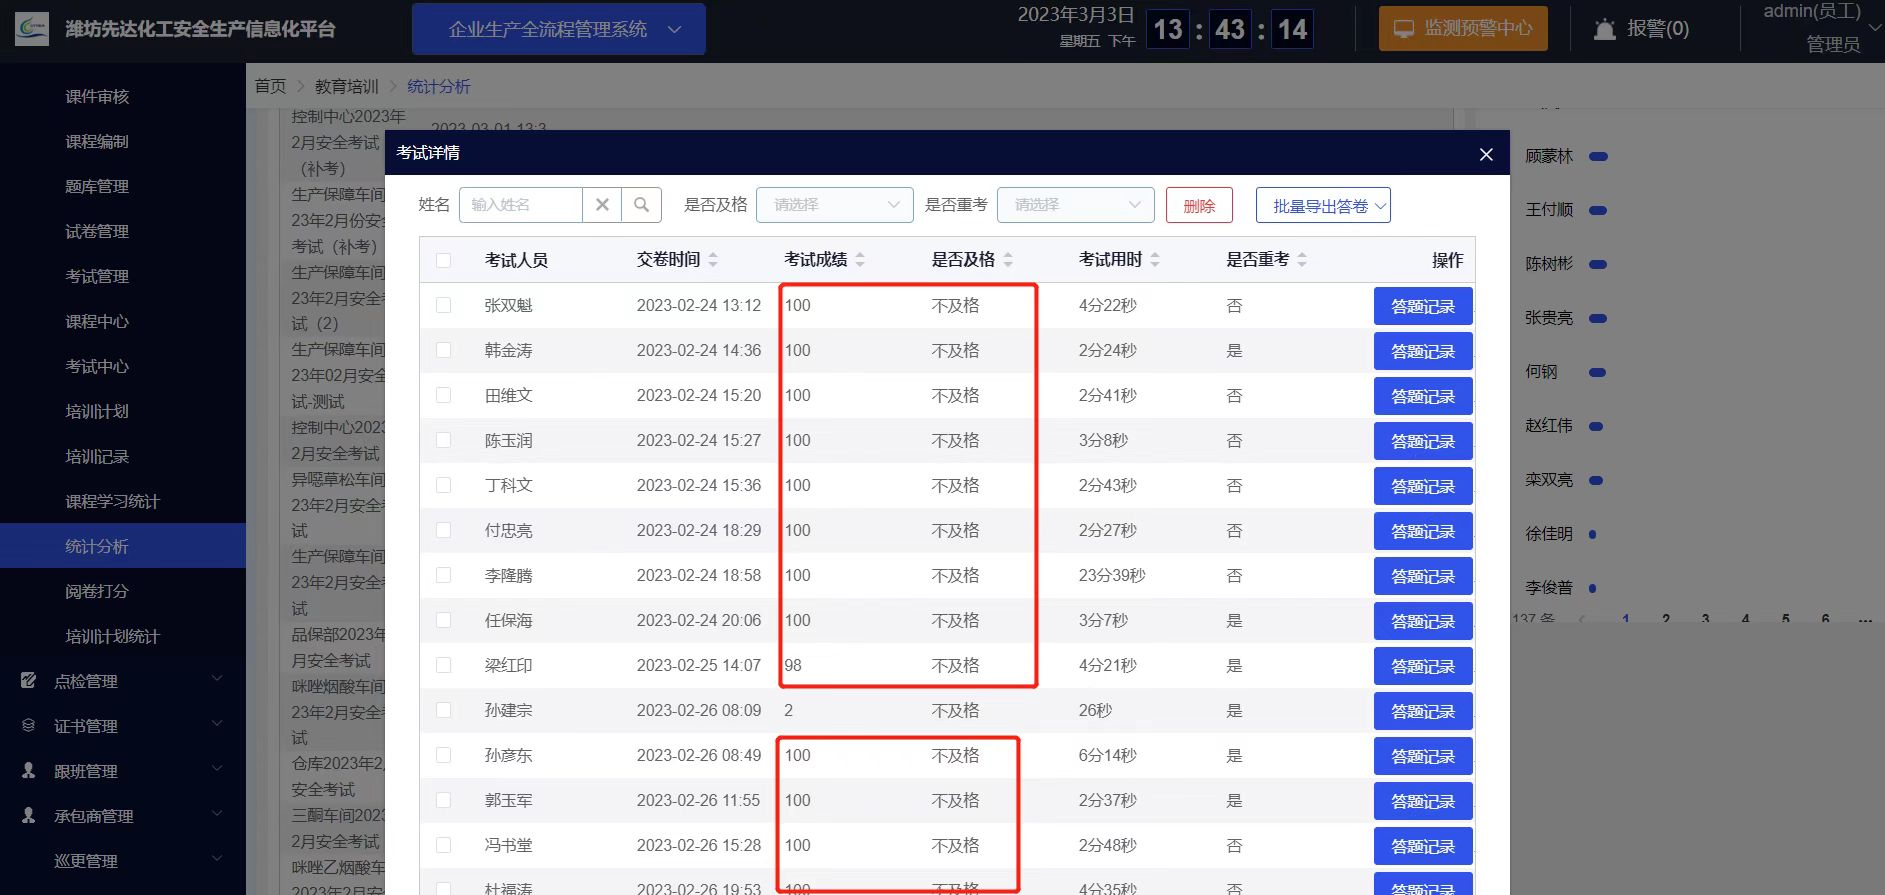Expand the 点检管理 menu
The height and width of the screenshot is (895, 1885).
[x=217, y=680]
